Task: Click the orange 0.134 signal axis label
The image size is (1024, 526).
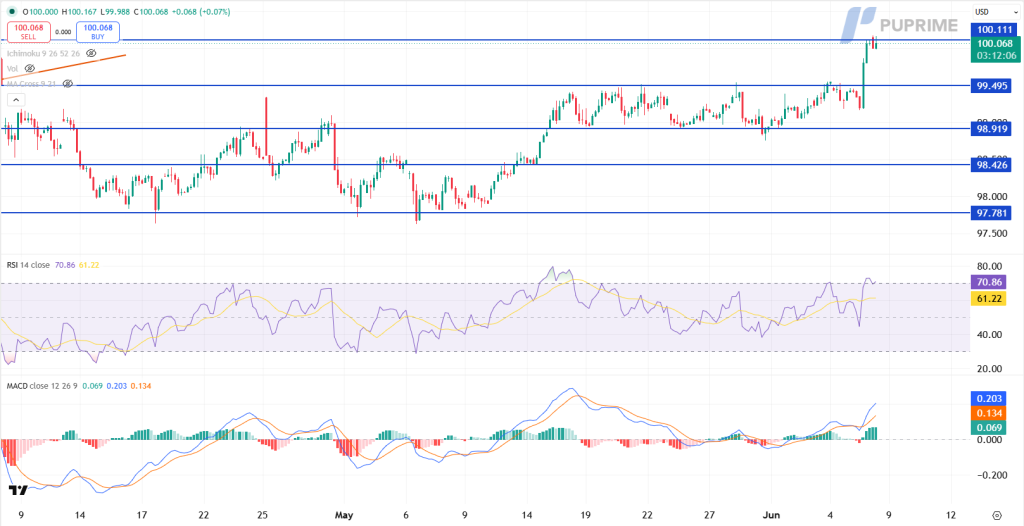Action: [991, 412]
